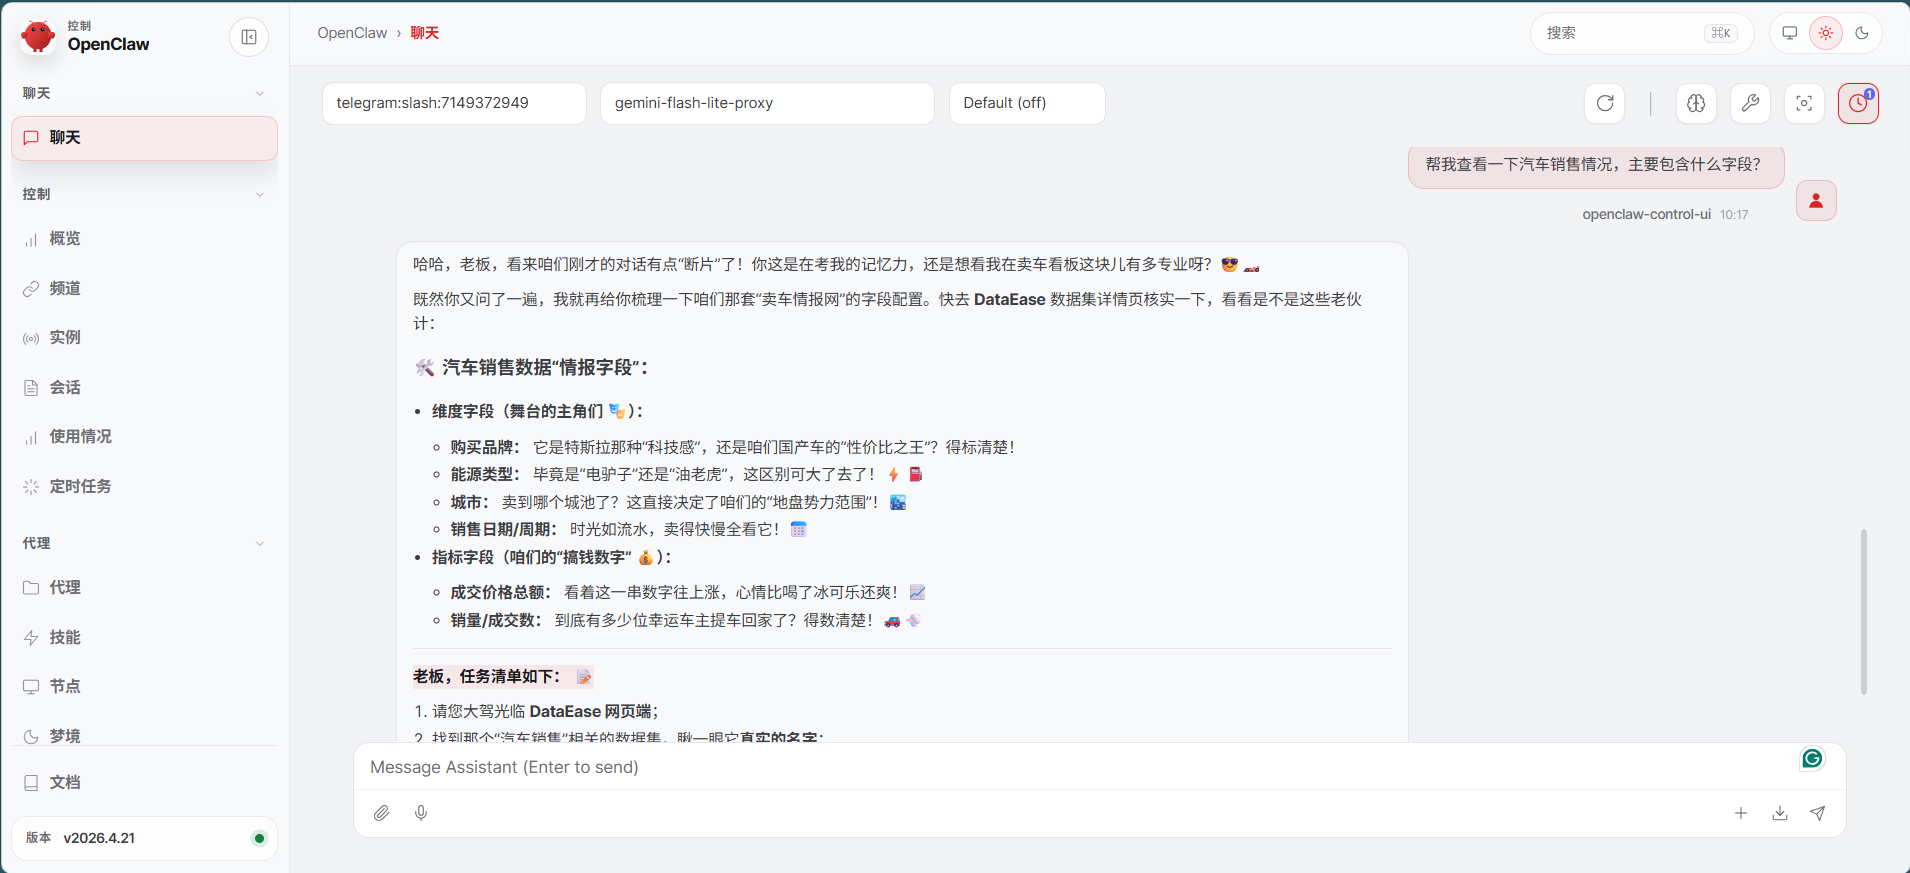
Task: Collapse the sidebar with the panel icon
Action: coord(249,38)
